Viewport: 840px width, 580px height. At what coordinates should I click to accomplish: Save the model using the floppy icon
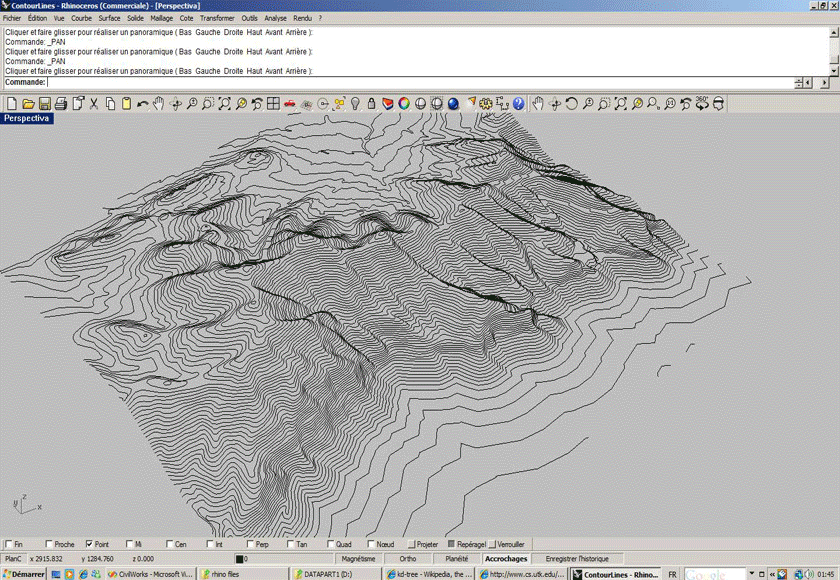(x=45, y=103)
